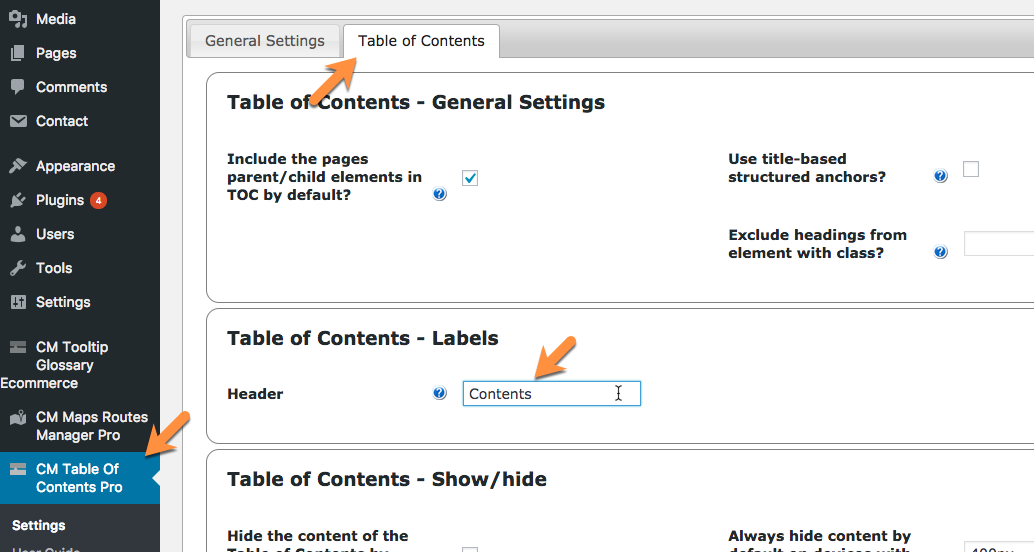Click the Settings submenu link

[39, 526]
